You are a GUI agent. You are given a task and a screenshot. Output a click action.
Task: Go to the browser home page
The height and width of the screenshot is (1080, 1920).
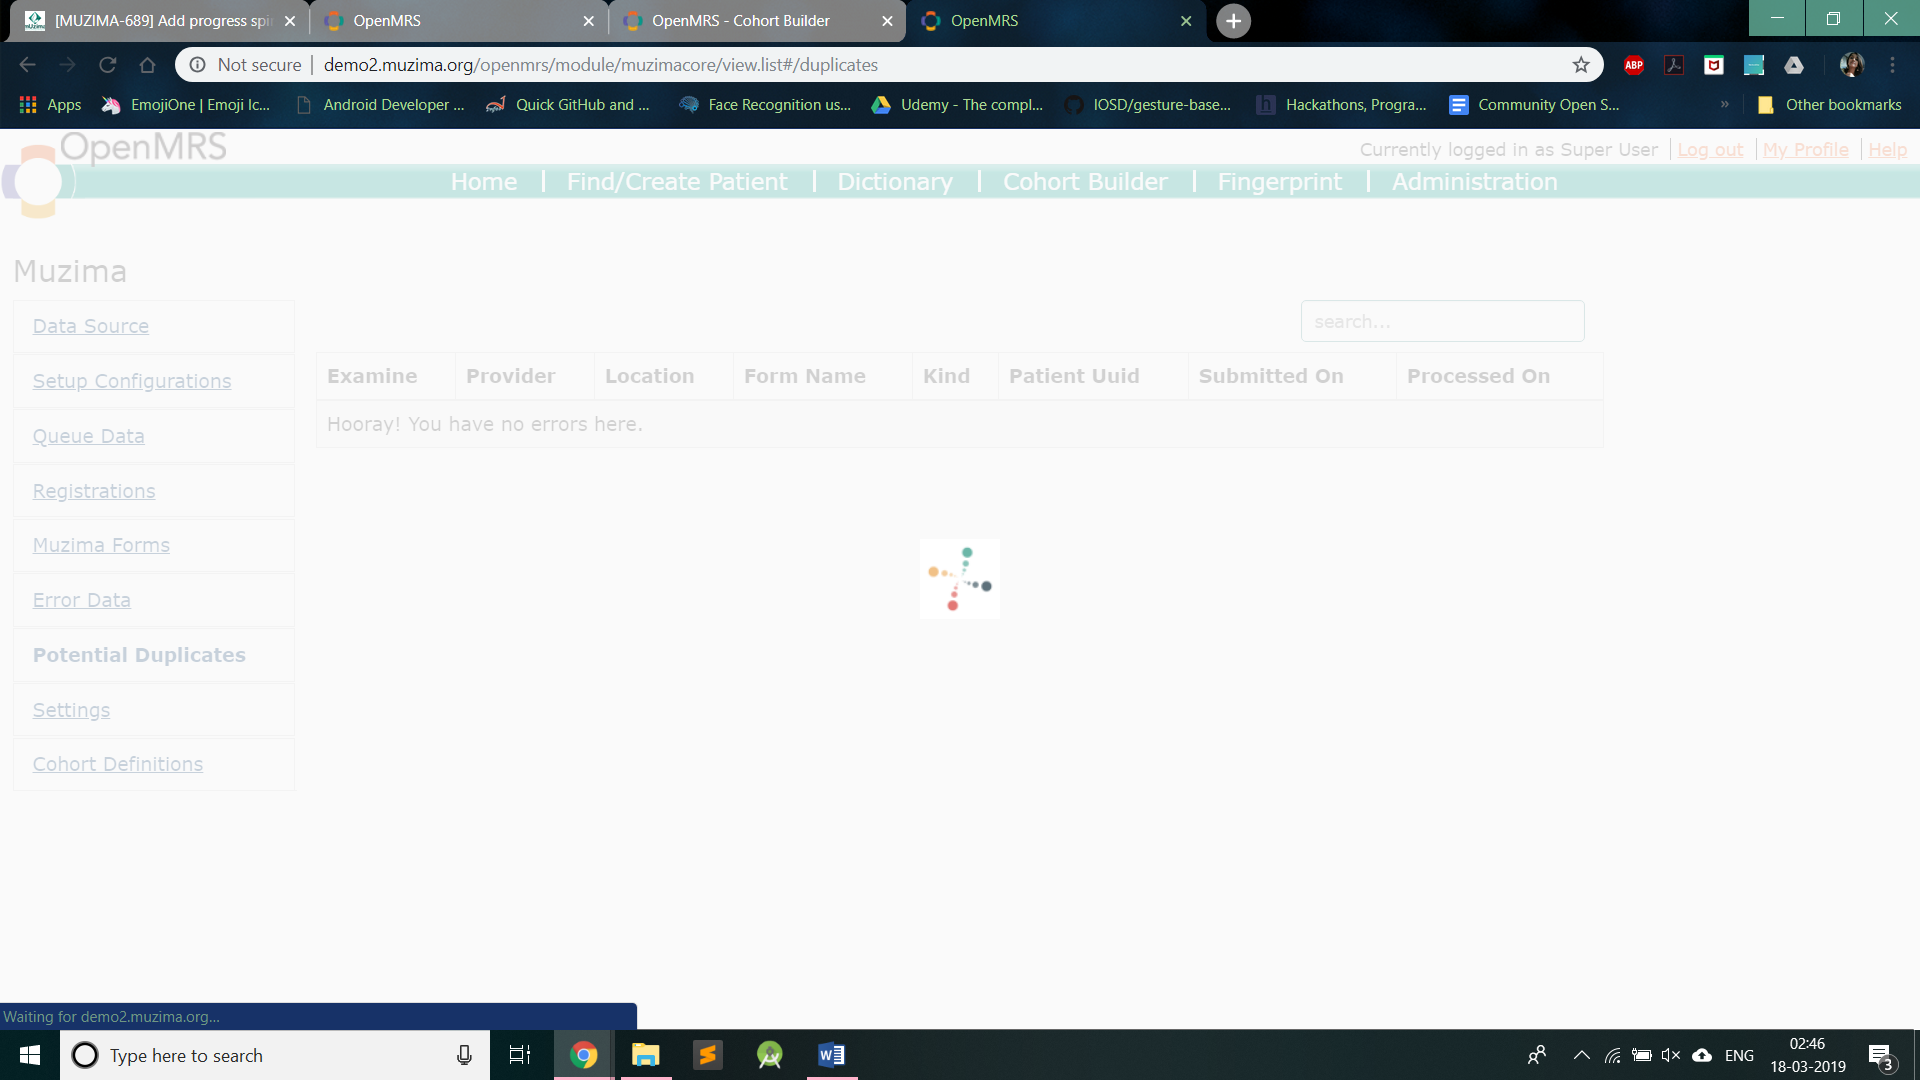[147, 65]
